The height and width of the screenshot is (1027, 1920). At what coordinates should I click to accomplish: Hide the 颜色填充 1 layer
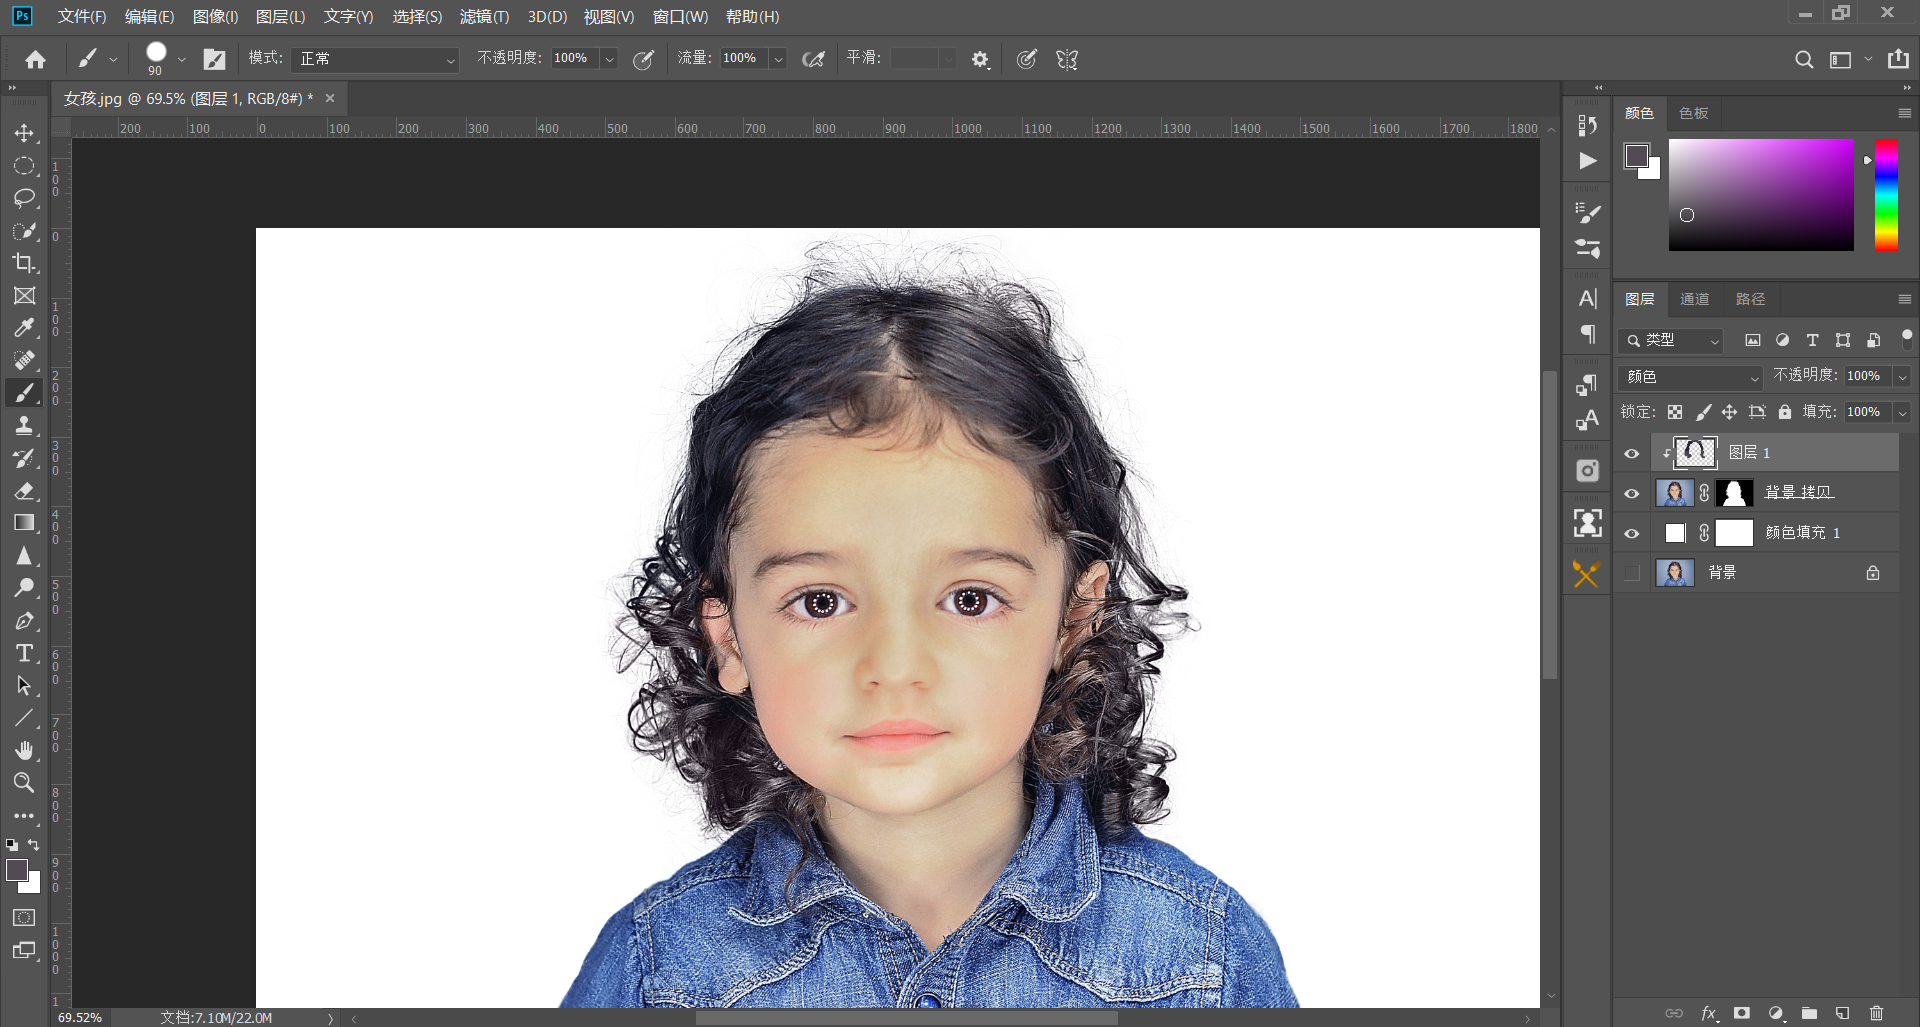point(1632,533)
